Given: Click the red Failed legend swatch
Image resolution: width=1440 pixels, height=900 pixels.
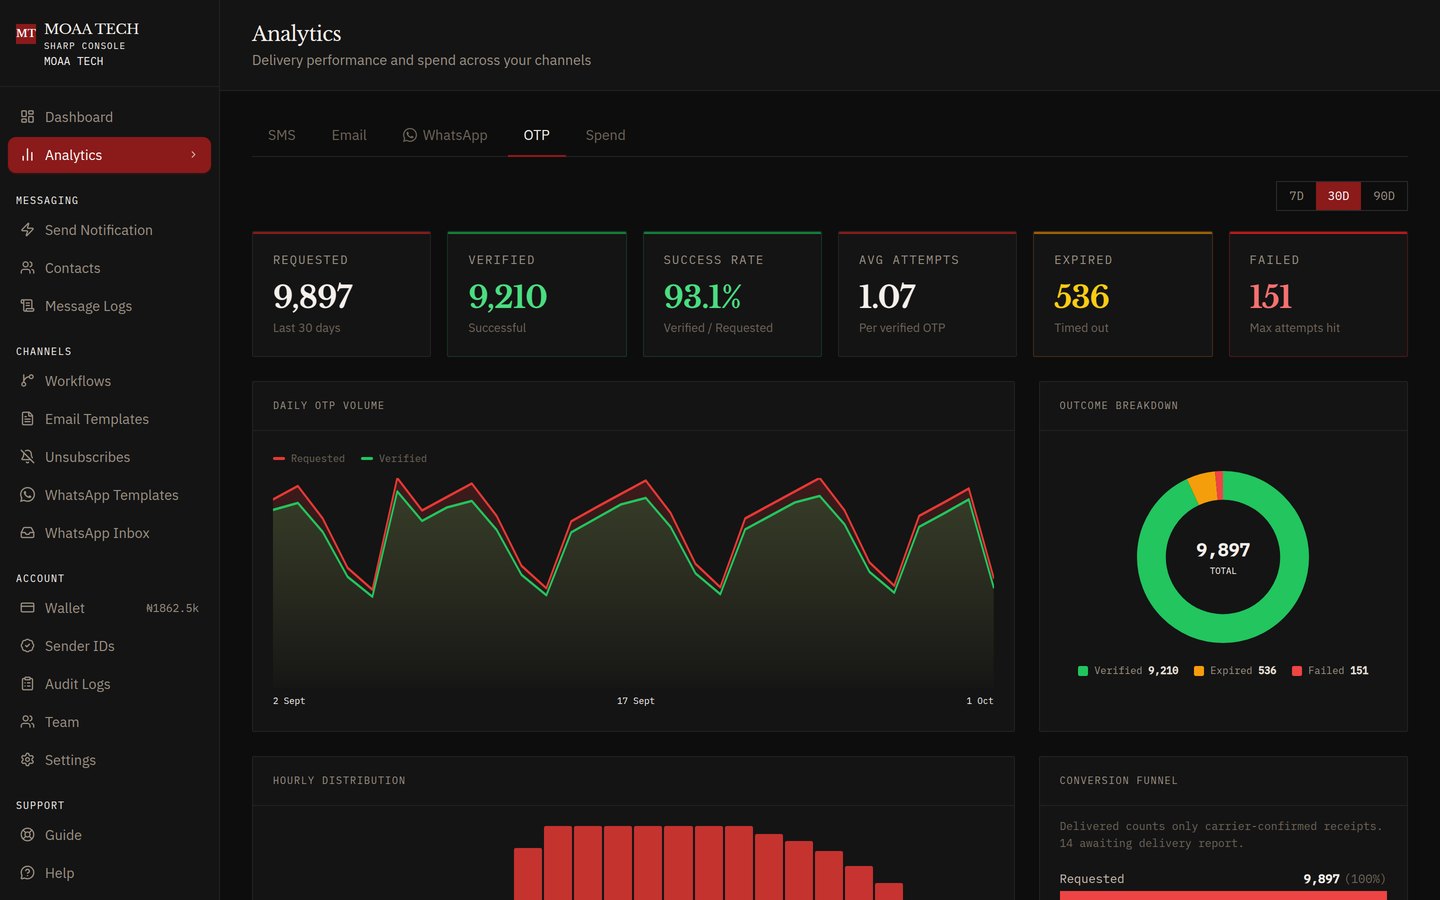Looking at the screenshot, I should 1297,671.
